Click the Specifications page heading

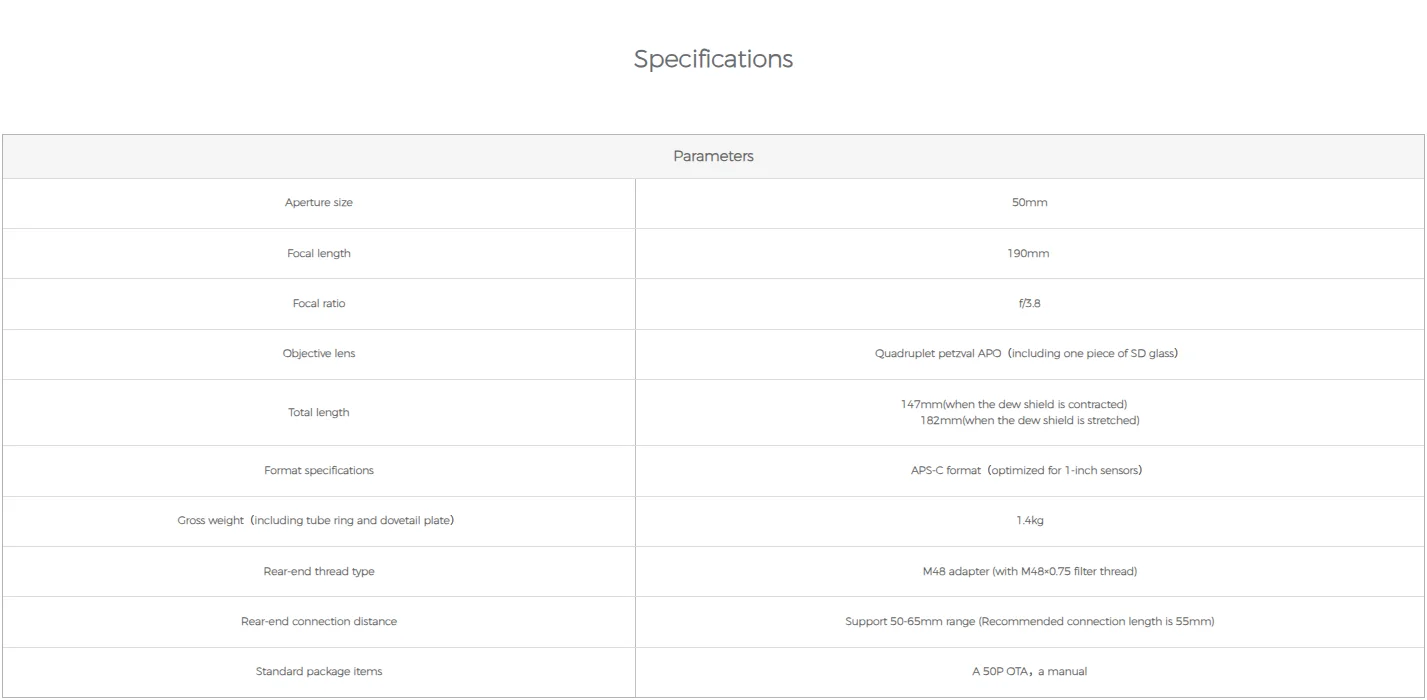point(713,59)
